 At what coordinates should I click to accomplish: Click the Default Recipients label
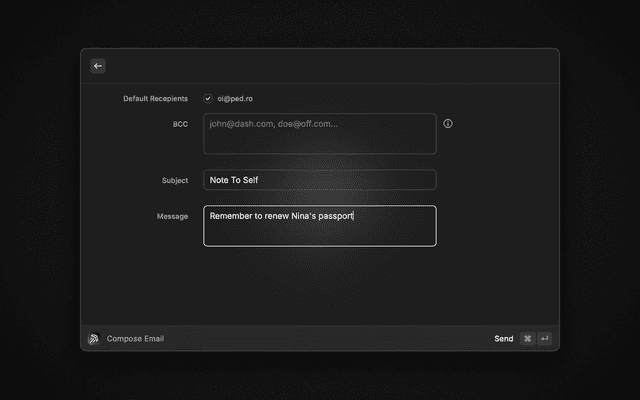(x=155, y=99)
